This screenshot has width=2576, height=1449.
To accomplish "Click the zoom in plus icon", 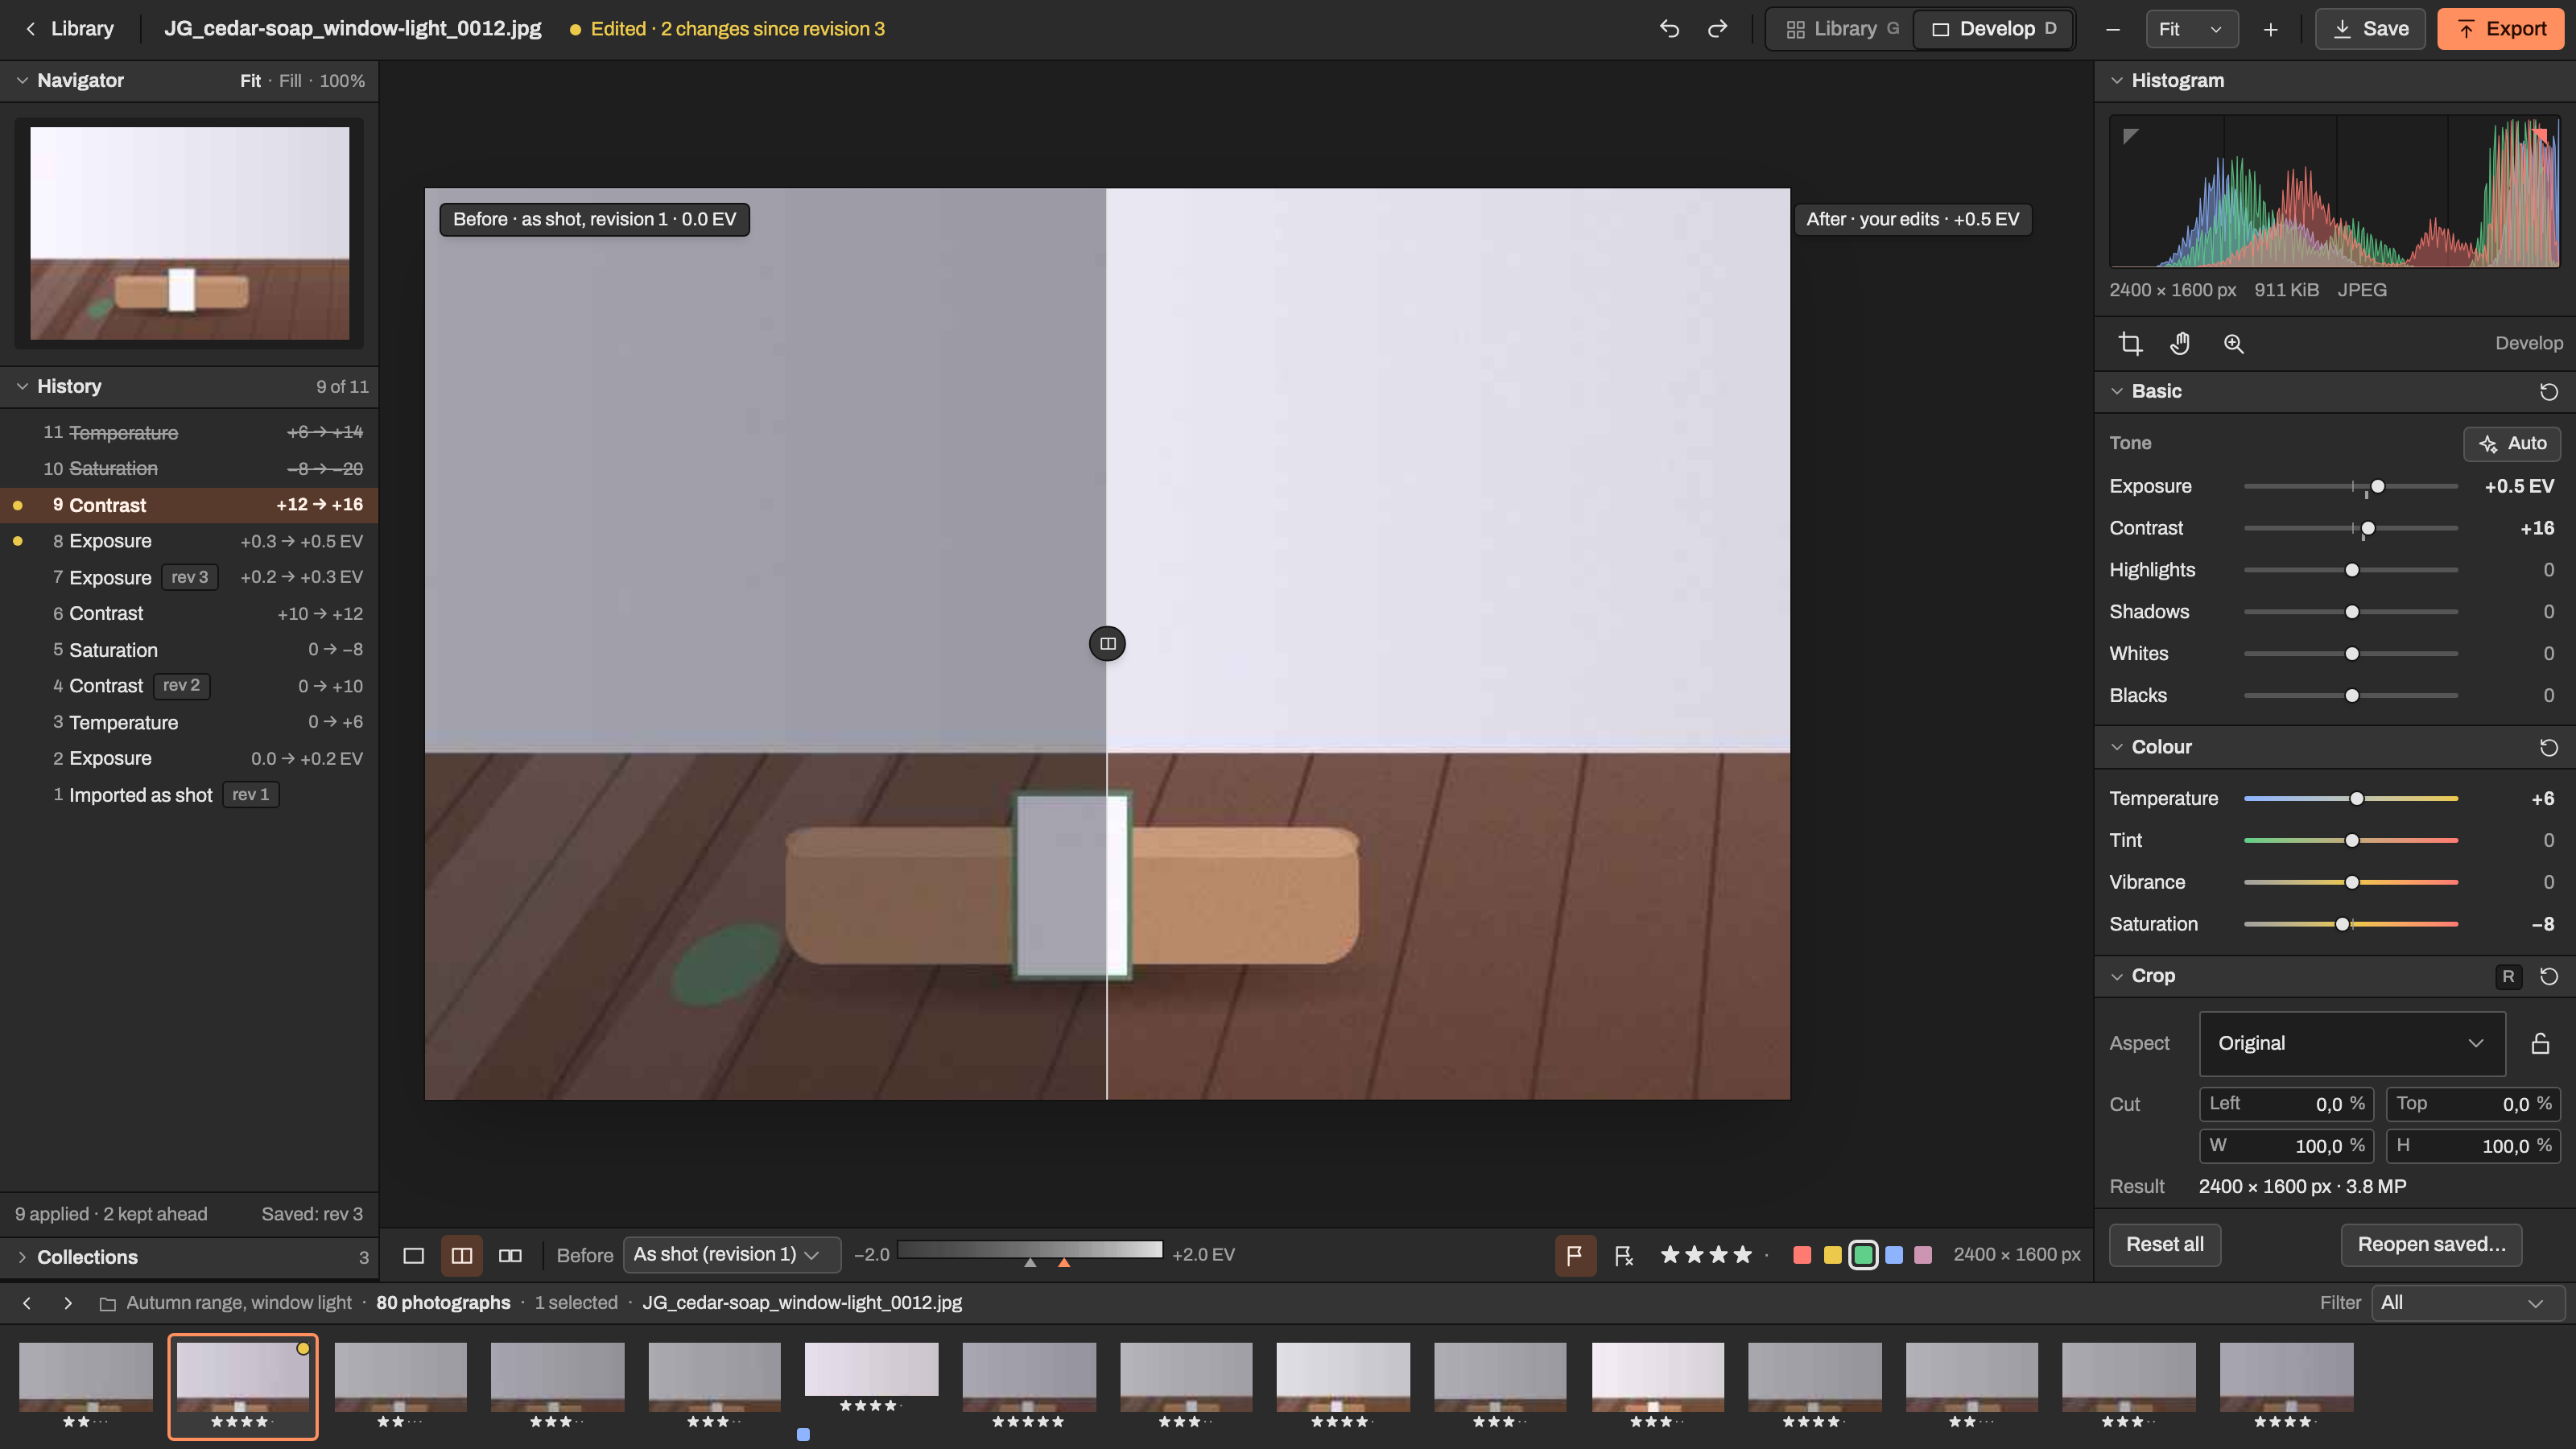I will 2270,29.
